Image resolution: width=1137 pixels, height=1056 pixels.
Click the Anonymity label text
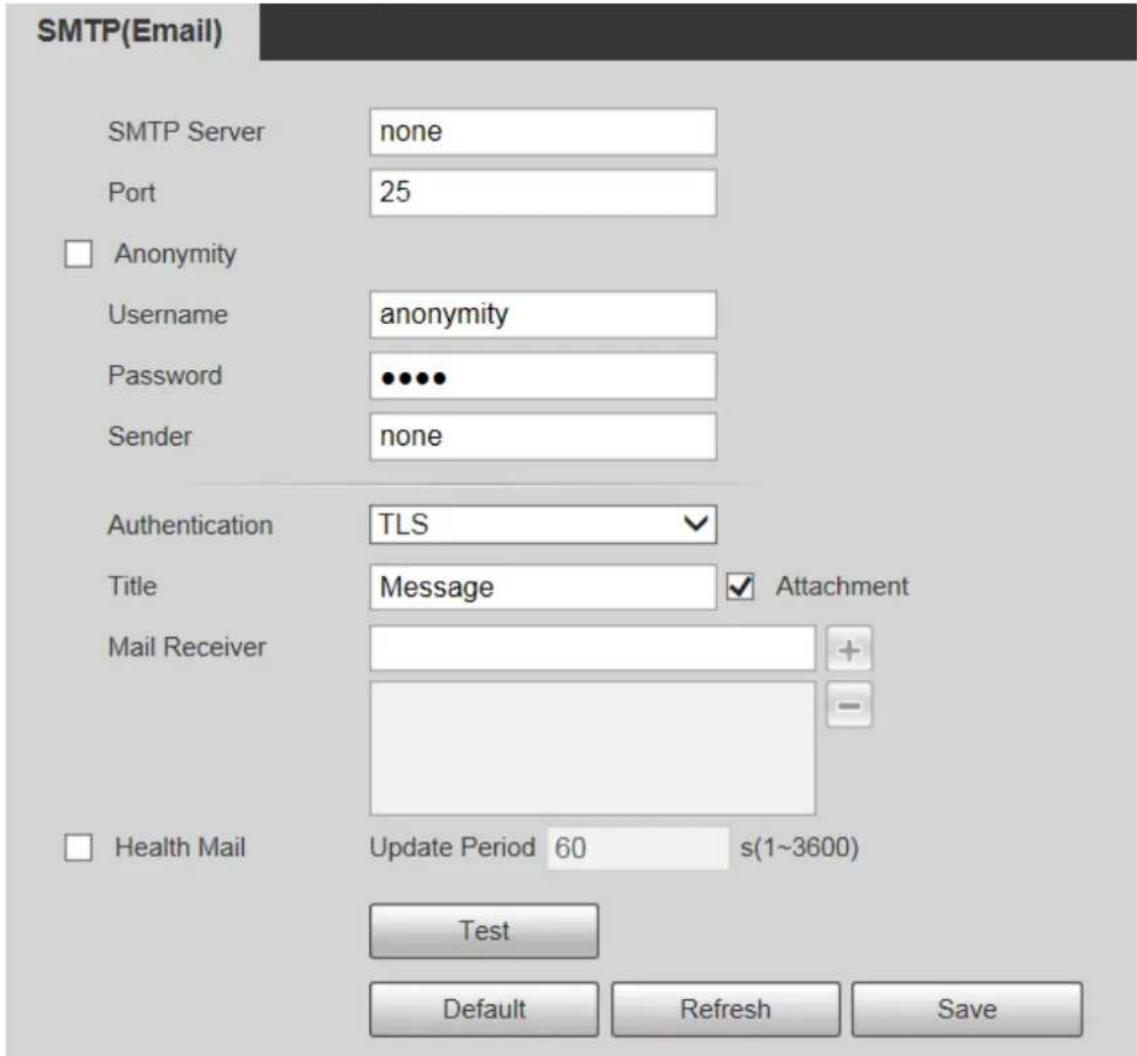click(x=175, y=255)
